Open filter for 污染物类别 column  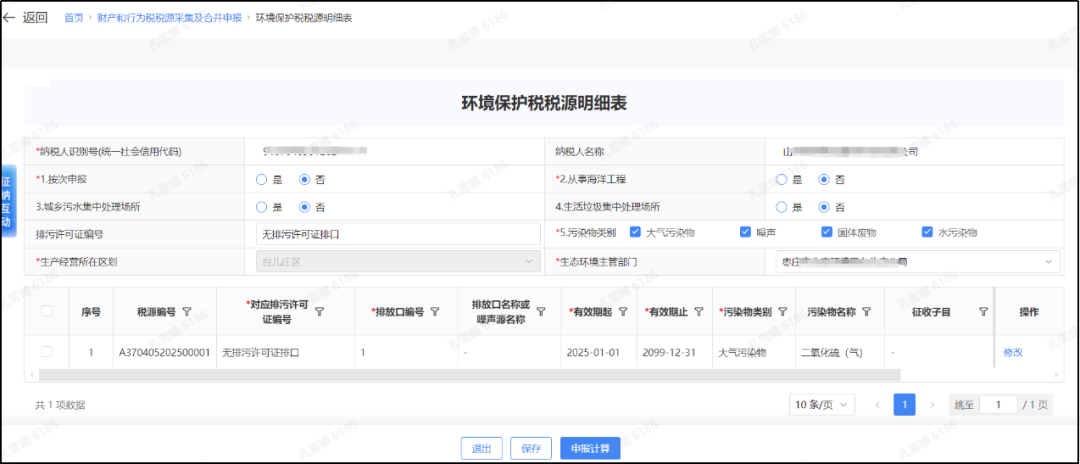click(782, 312)
